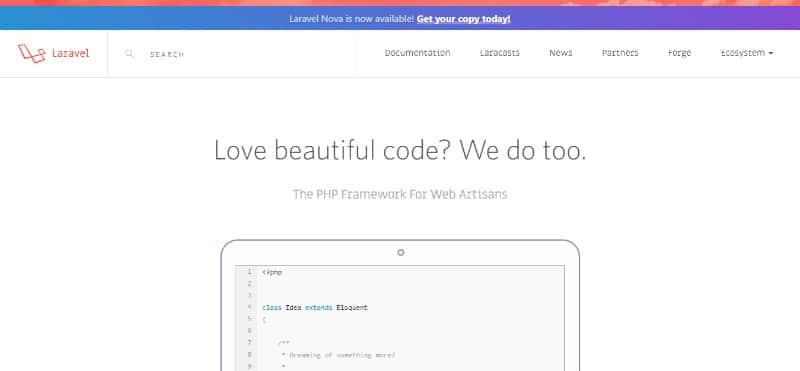Open the Ecosystem menu
The width and height of the screenshot is (800, 371).
pyautogui.click(x=746, y=53)
